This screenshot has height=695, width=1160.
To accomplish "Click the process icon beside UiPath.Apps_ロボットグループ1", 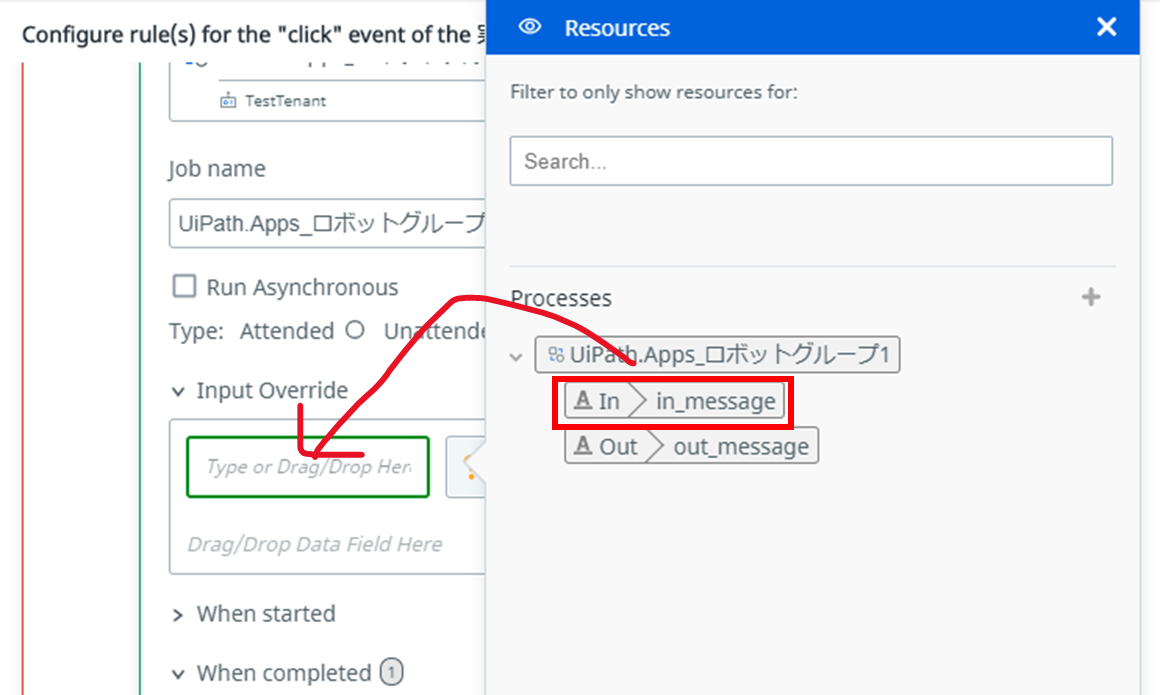I will [x=556, y=355].
